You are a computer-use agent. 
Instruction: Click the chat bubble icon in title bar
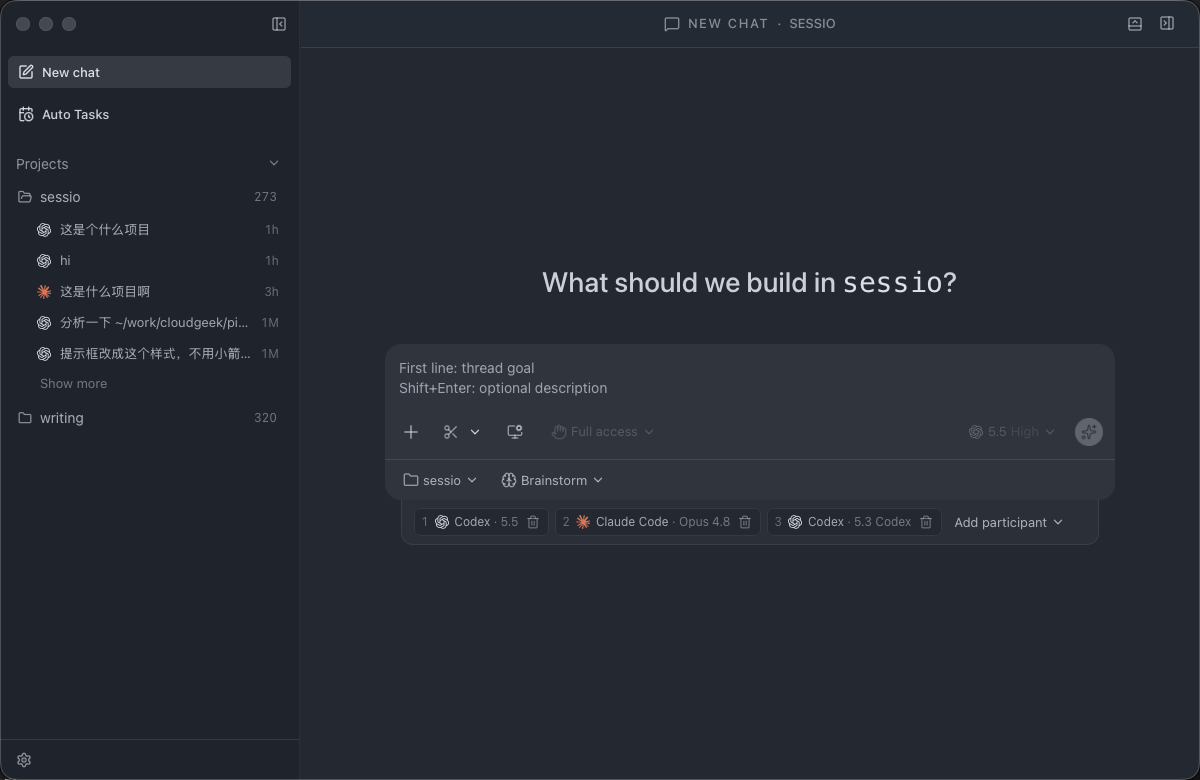tap(672, 24)
